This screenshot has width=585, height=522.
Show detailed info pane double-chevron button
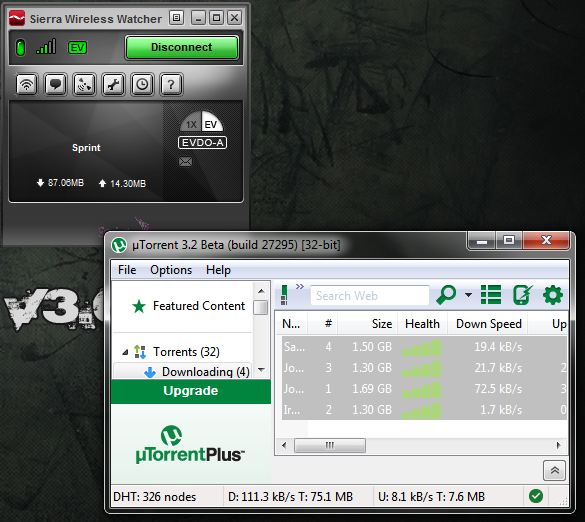click(x=554, y=471)
